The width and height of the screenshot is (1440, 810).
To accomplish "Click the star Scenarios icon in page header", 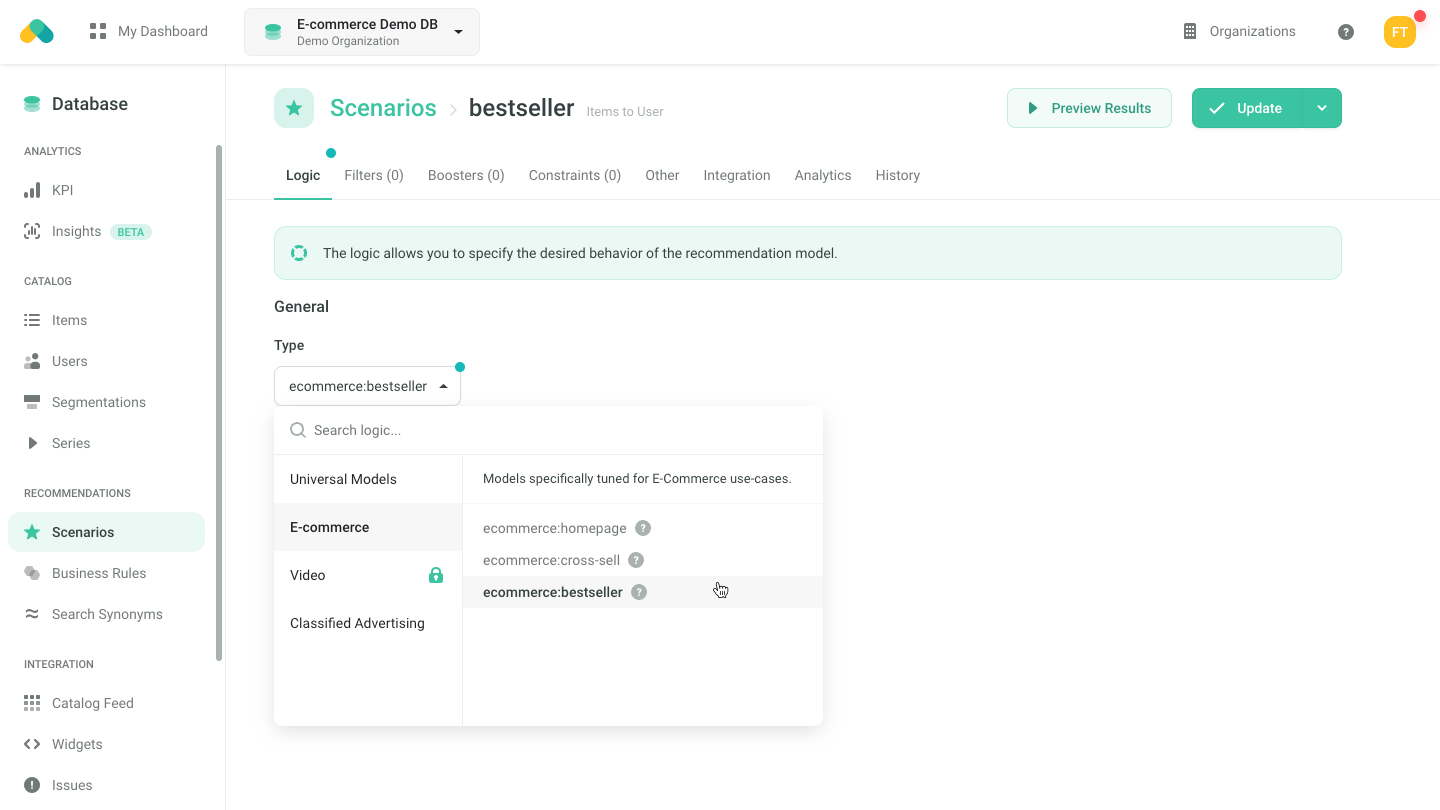I will pos(294,108).
